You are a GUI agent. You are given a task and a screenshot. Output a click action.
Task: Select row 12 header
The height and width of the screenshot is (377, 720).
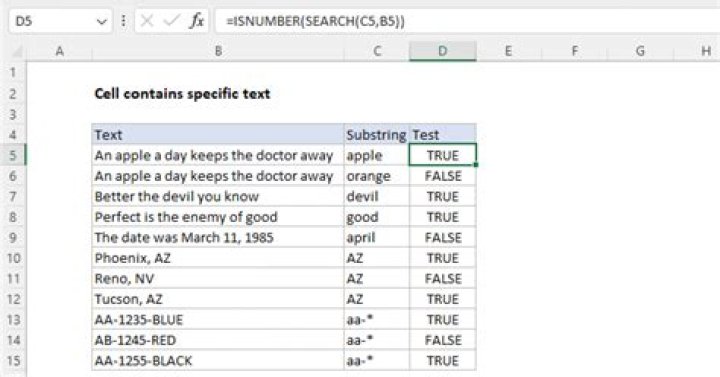point(13,299)
